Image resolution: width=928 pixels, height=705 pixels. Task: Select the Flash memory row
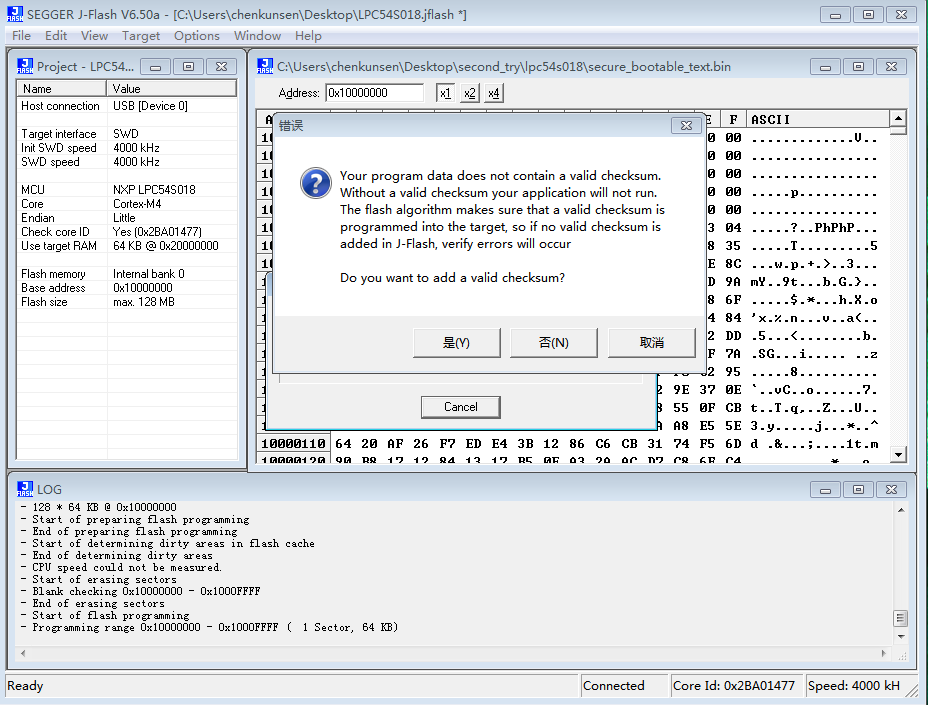coord(127,274)
